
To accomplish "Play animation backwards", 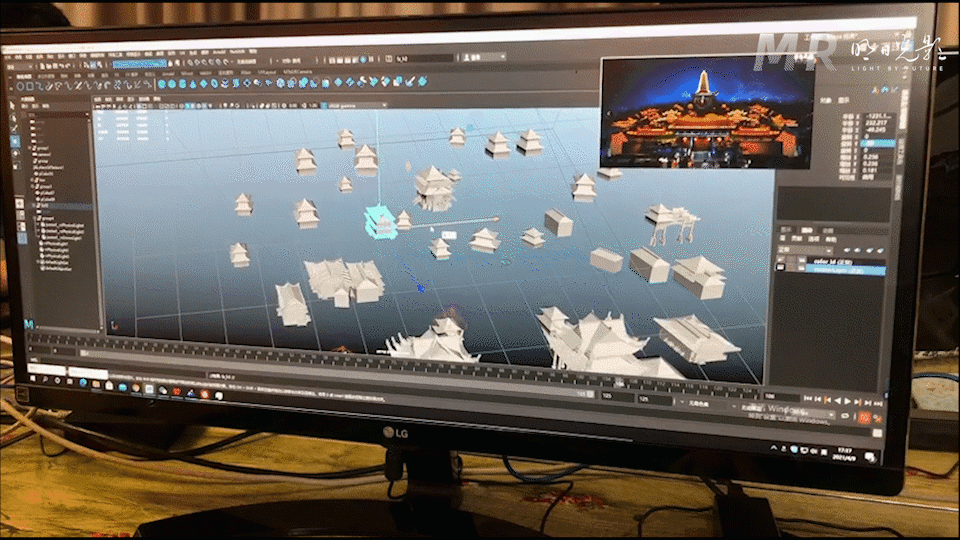I will coord(838,401).
